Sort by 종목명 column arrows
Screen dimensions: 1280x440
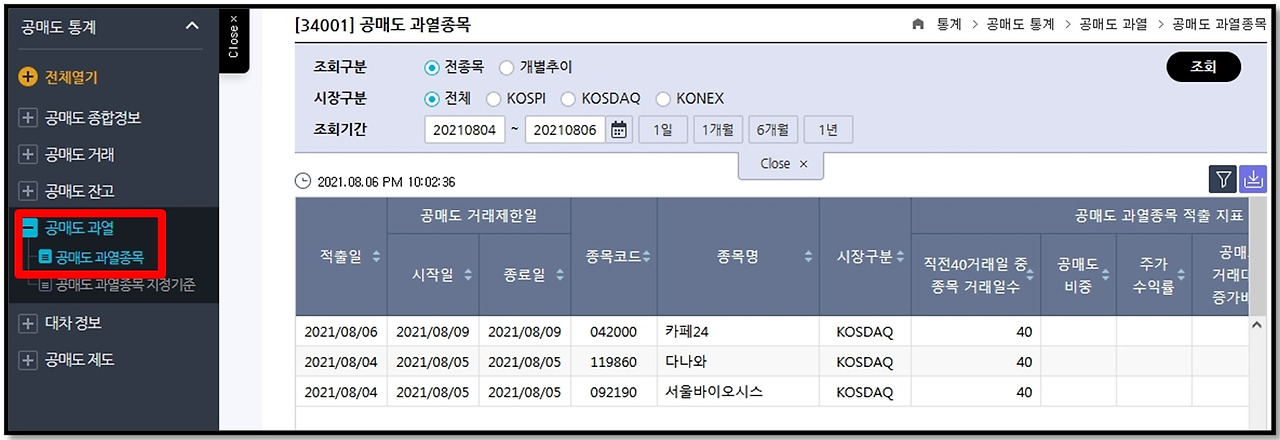808,257
